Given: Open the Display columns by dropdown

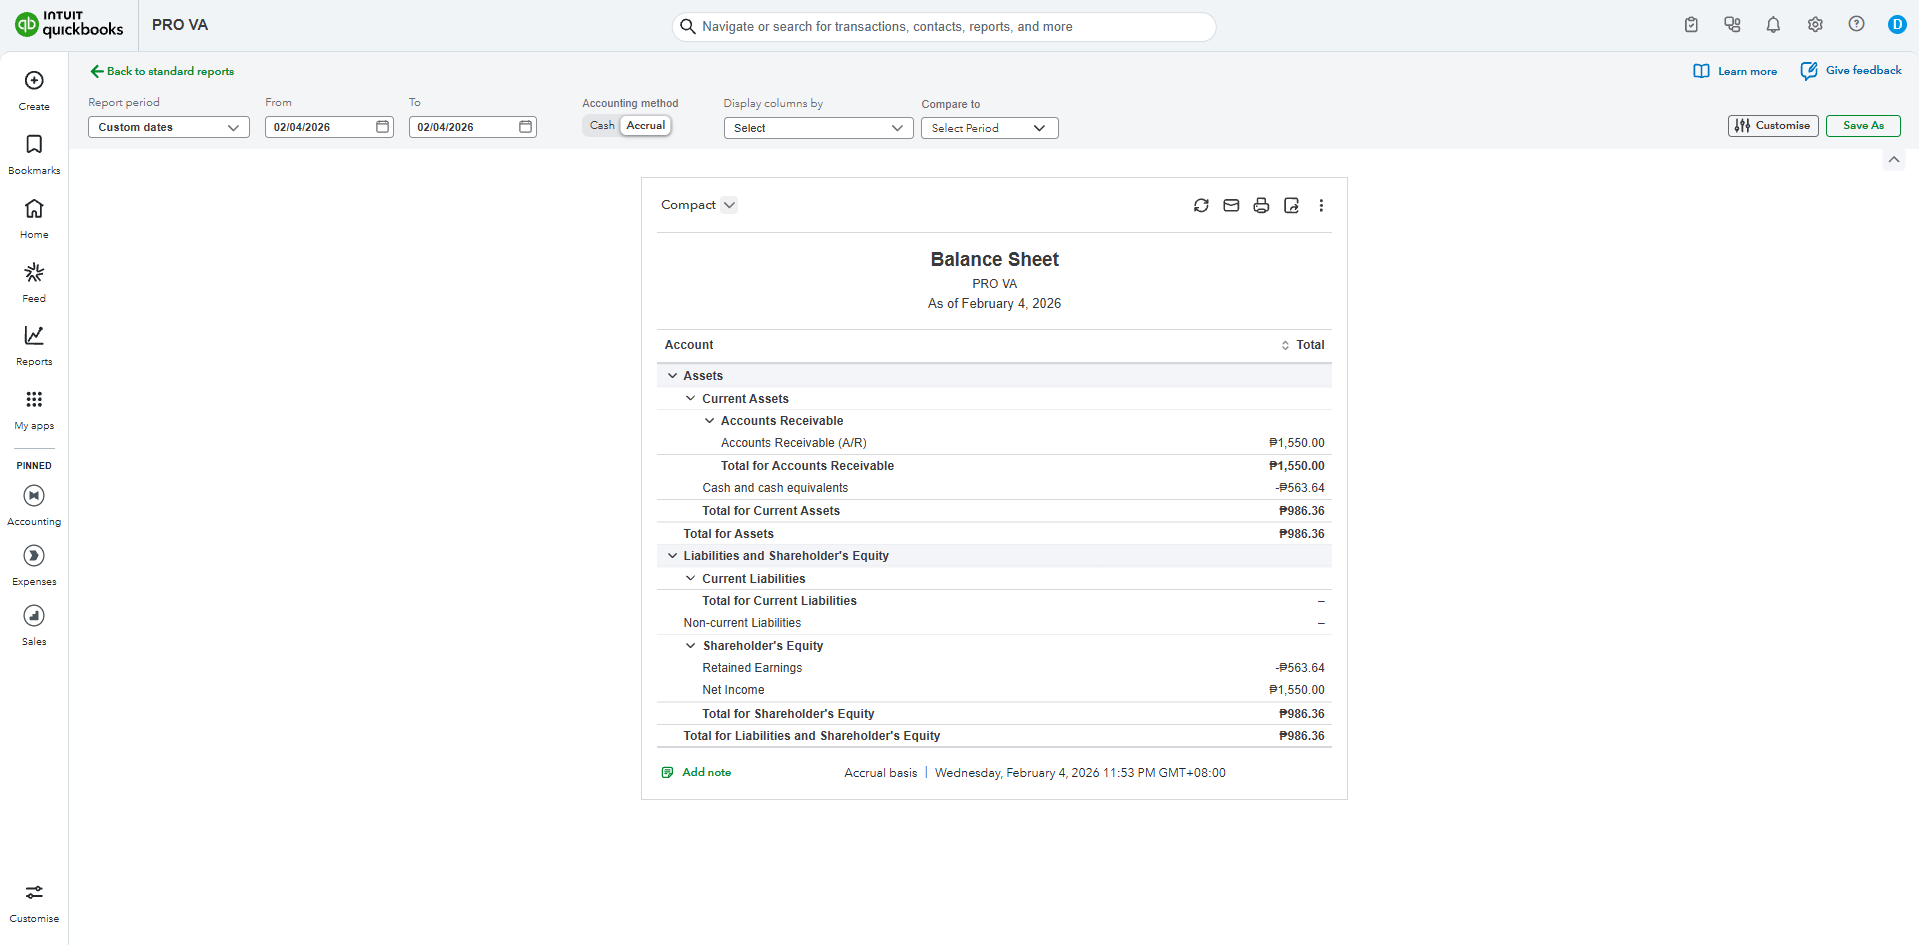Looking at the screenshot, I should tap(818, 128).
